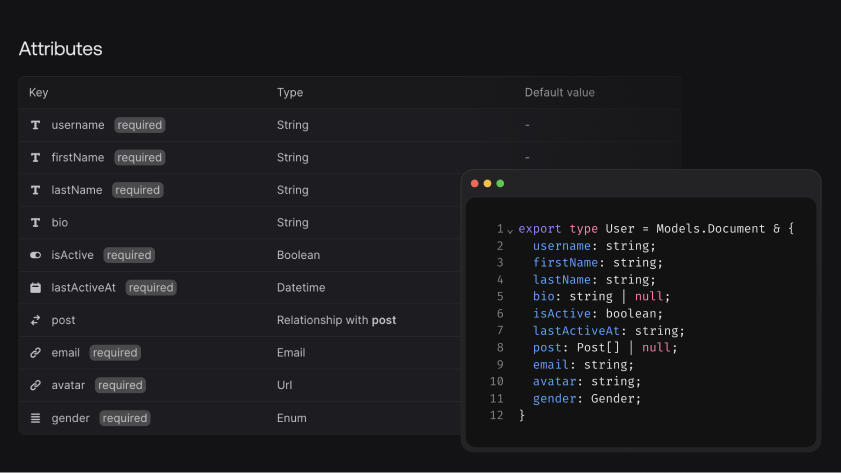Click the green maximize dot of code window
This screenshot has height=473, width=841.
(x=500, y=183)
